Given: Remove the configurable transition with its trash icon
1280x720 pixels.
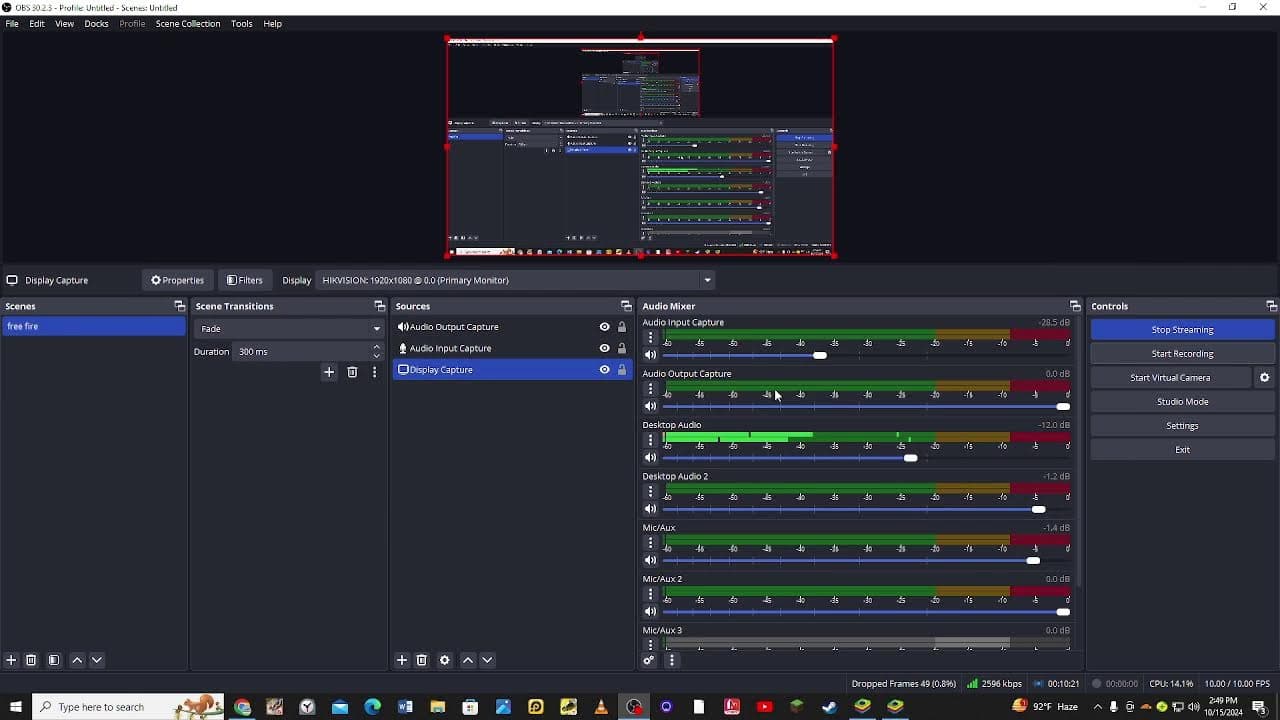Looking at the screenshot, I should coord(352,372).
